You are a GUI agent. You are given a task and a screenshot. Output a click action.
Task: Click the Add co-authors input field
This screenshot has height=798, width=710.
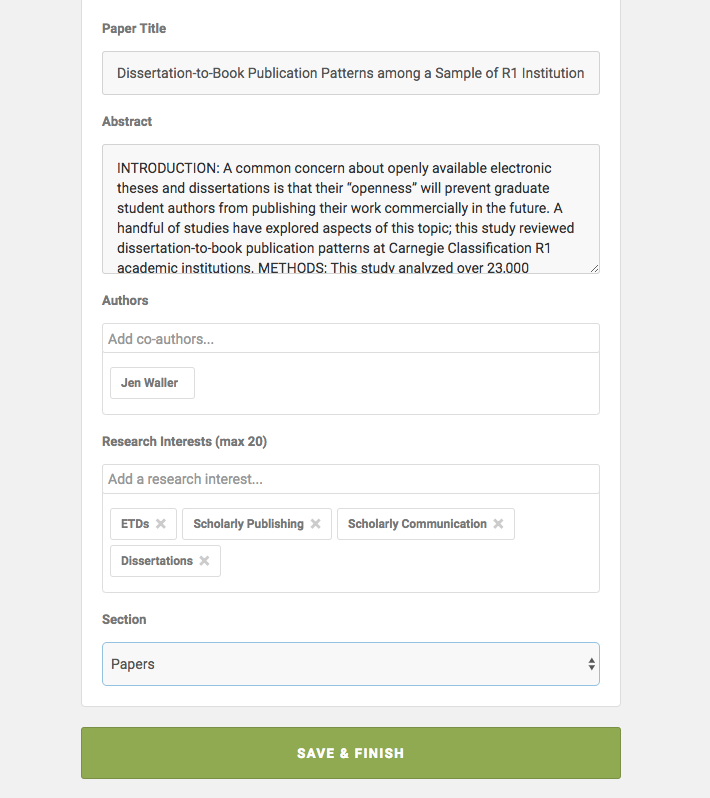(350, 339)
